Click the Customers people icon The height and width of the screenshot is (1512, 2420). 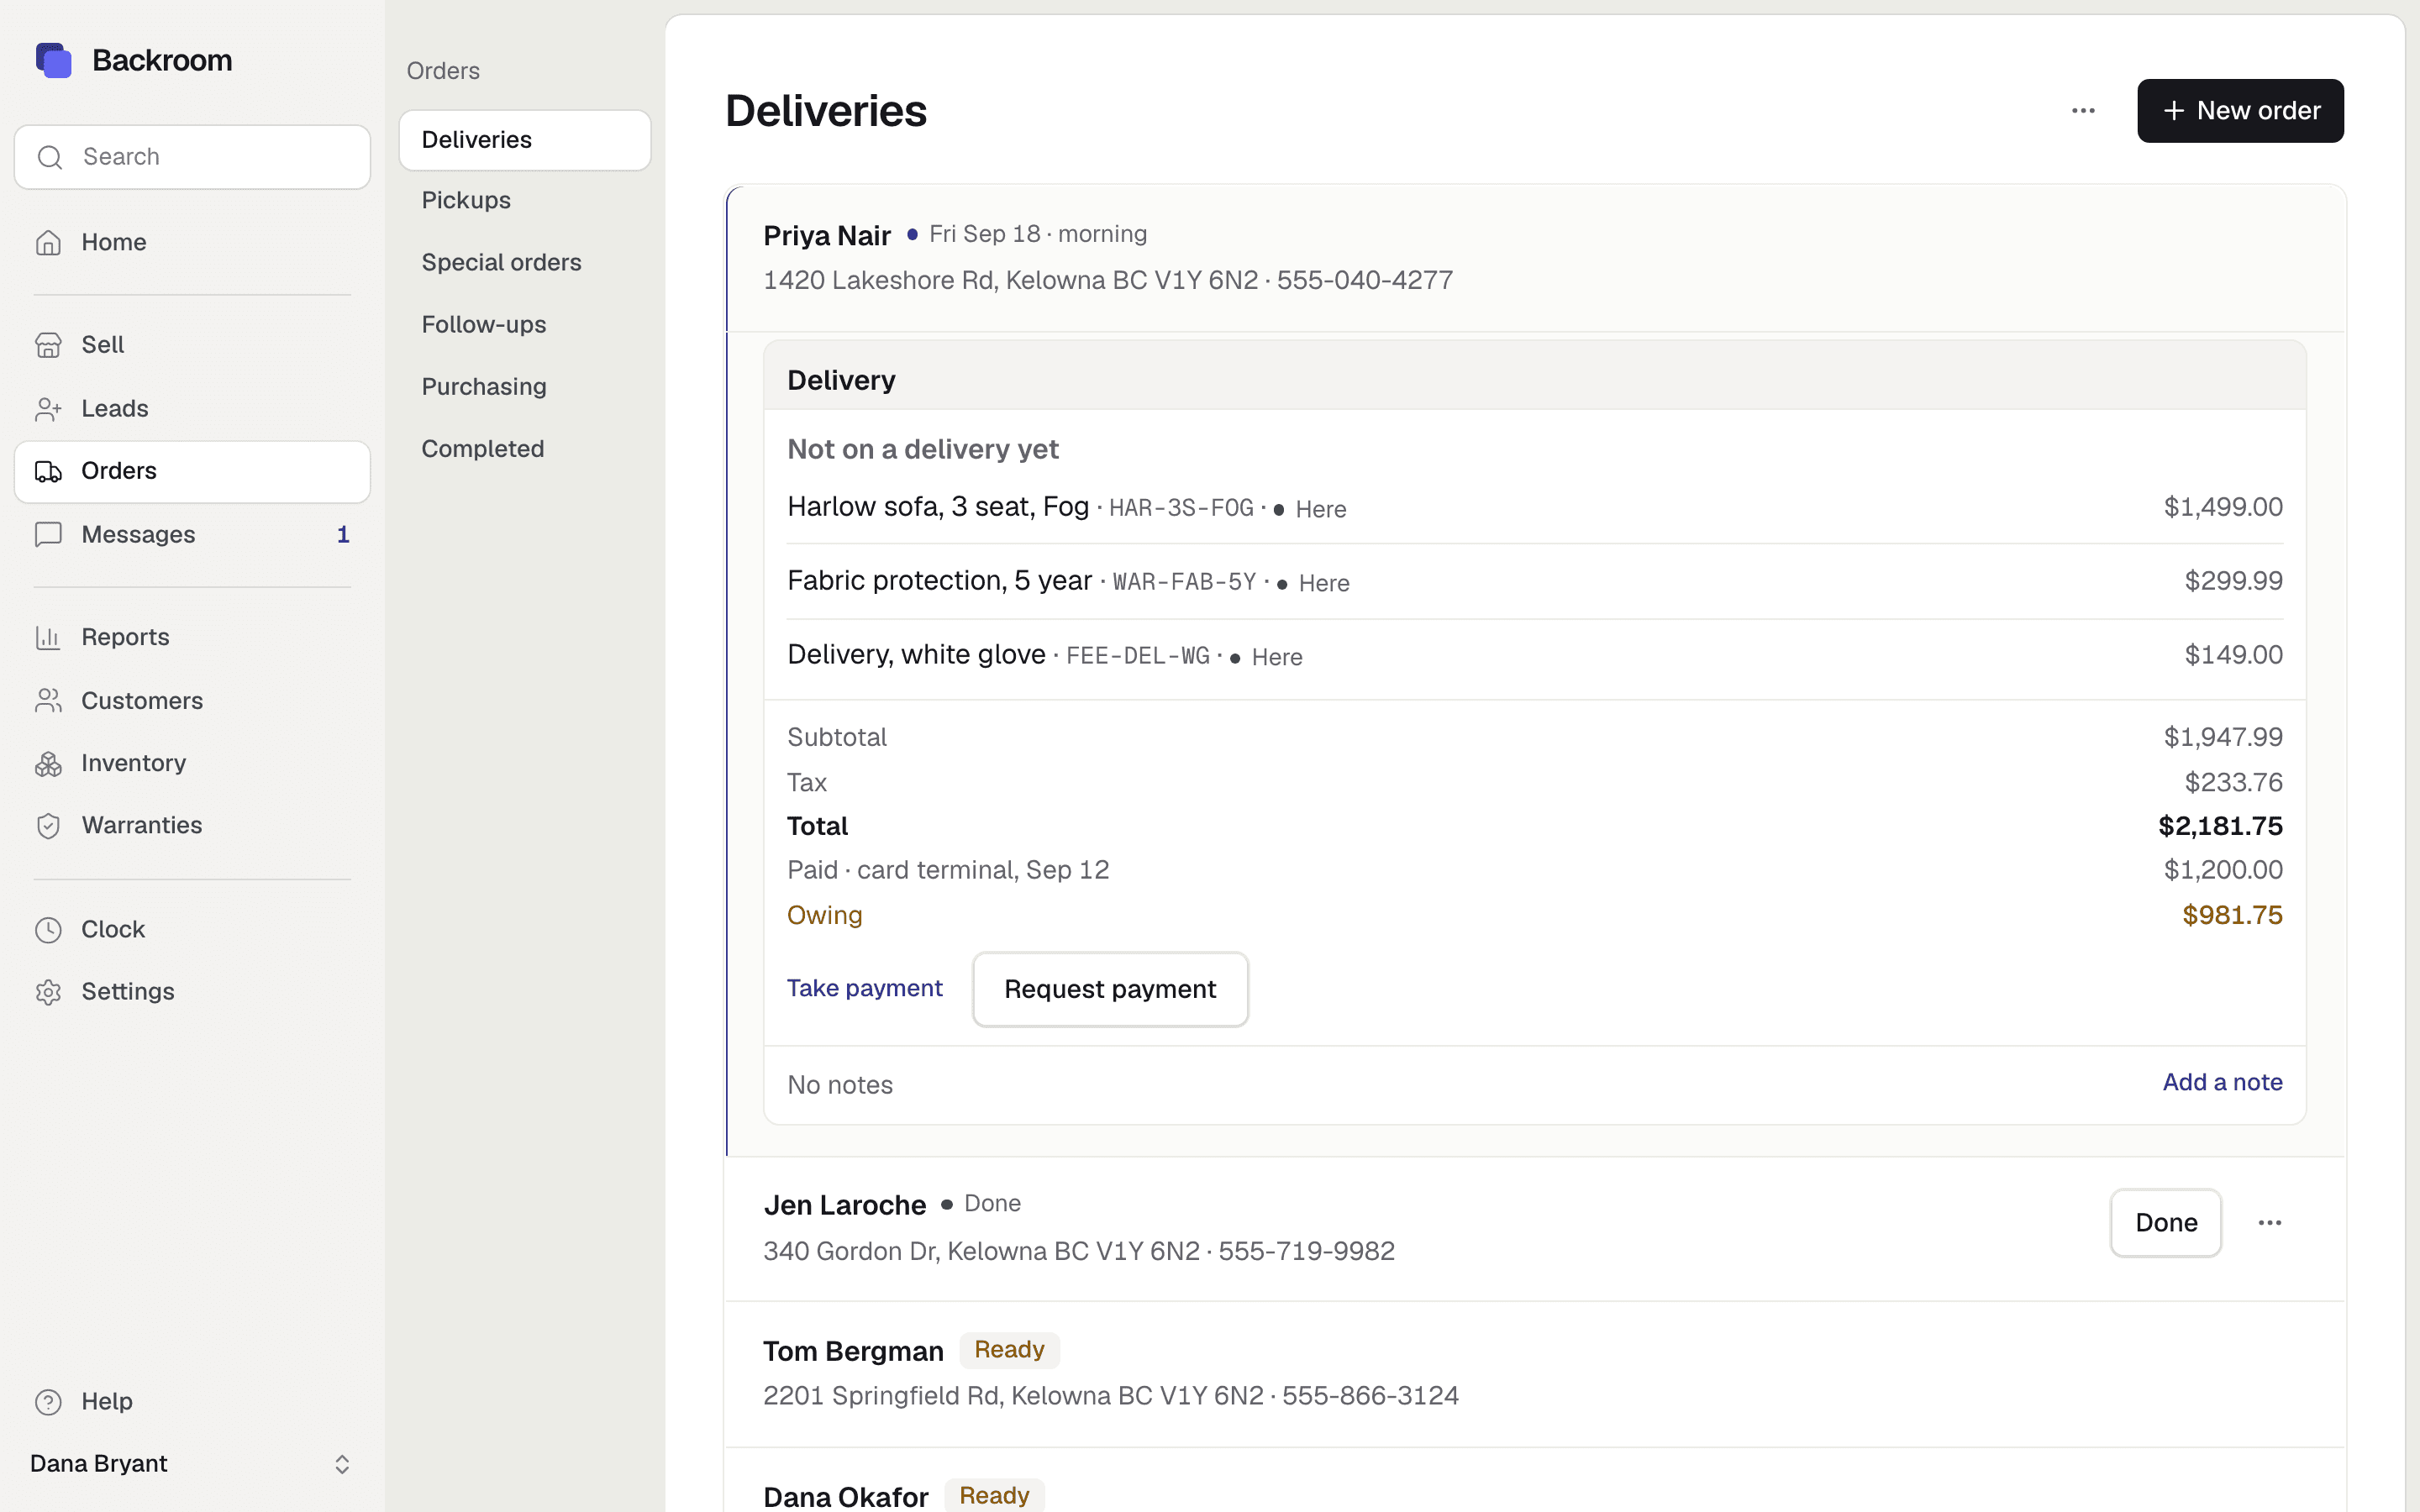point(48,701)
